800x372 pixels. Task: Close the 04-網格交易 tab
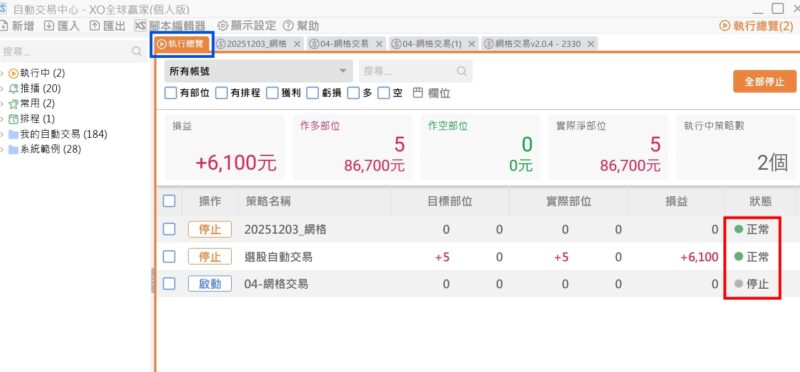click(379, 44)
